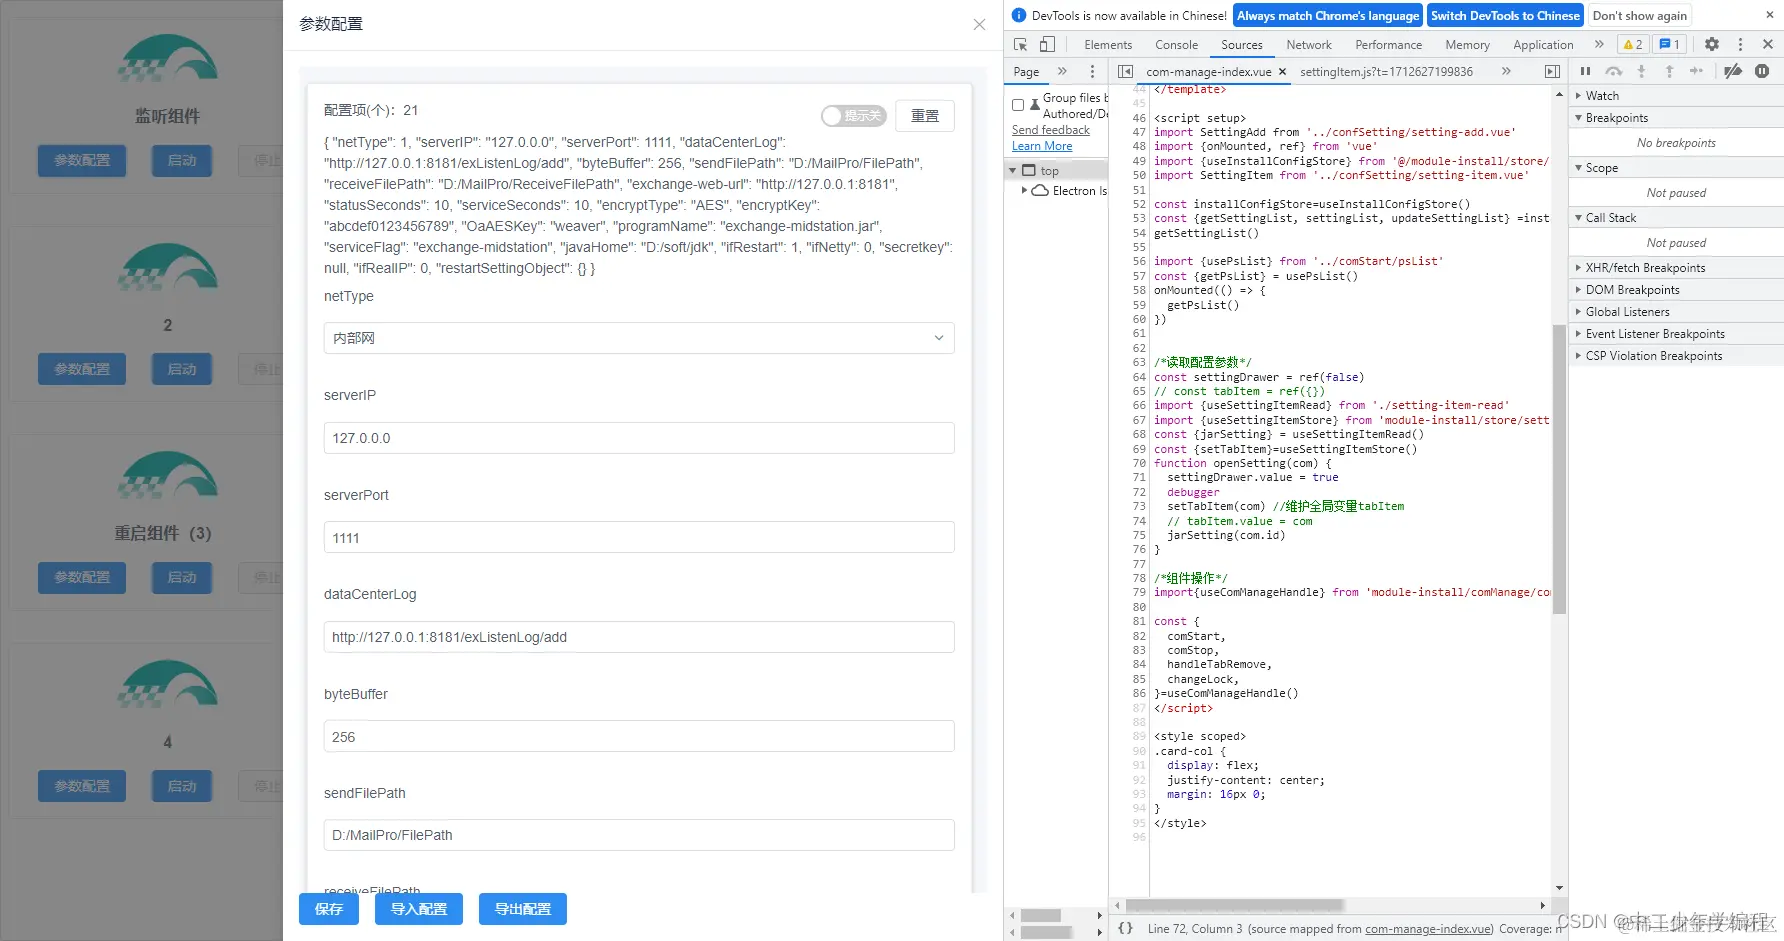This screenshot has width=1784, height=941.
Task: Show more navigator pane tabs
Action: (x=1062, y=72)
